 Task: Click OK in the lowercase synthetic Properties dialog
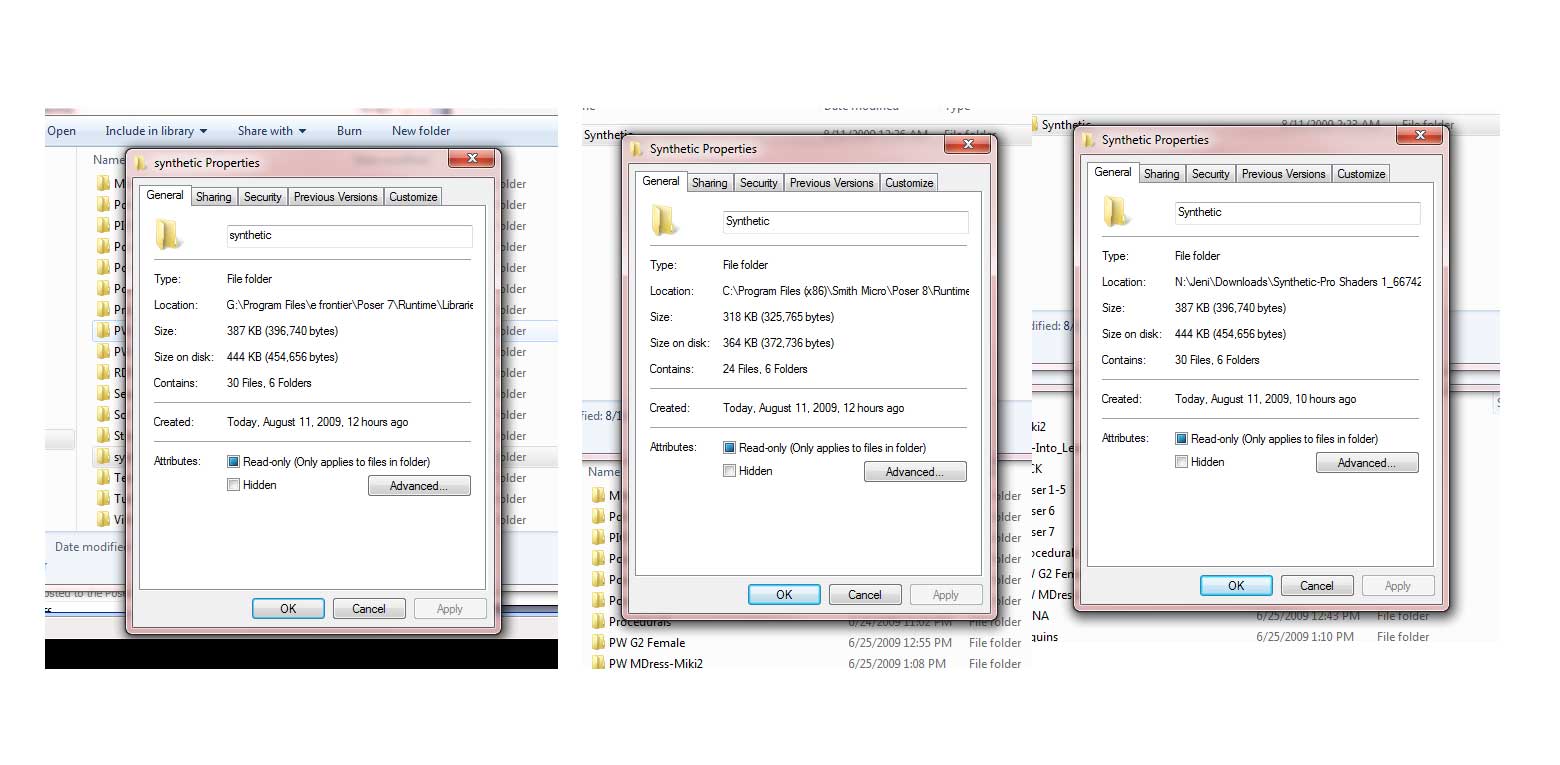288,609
